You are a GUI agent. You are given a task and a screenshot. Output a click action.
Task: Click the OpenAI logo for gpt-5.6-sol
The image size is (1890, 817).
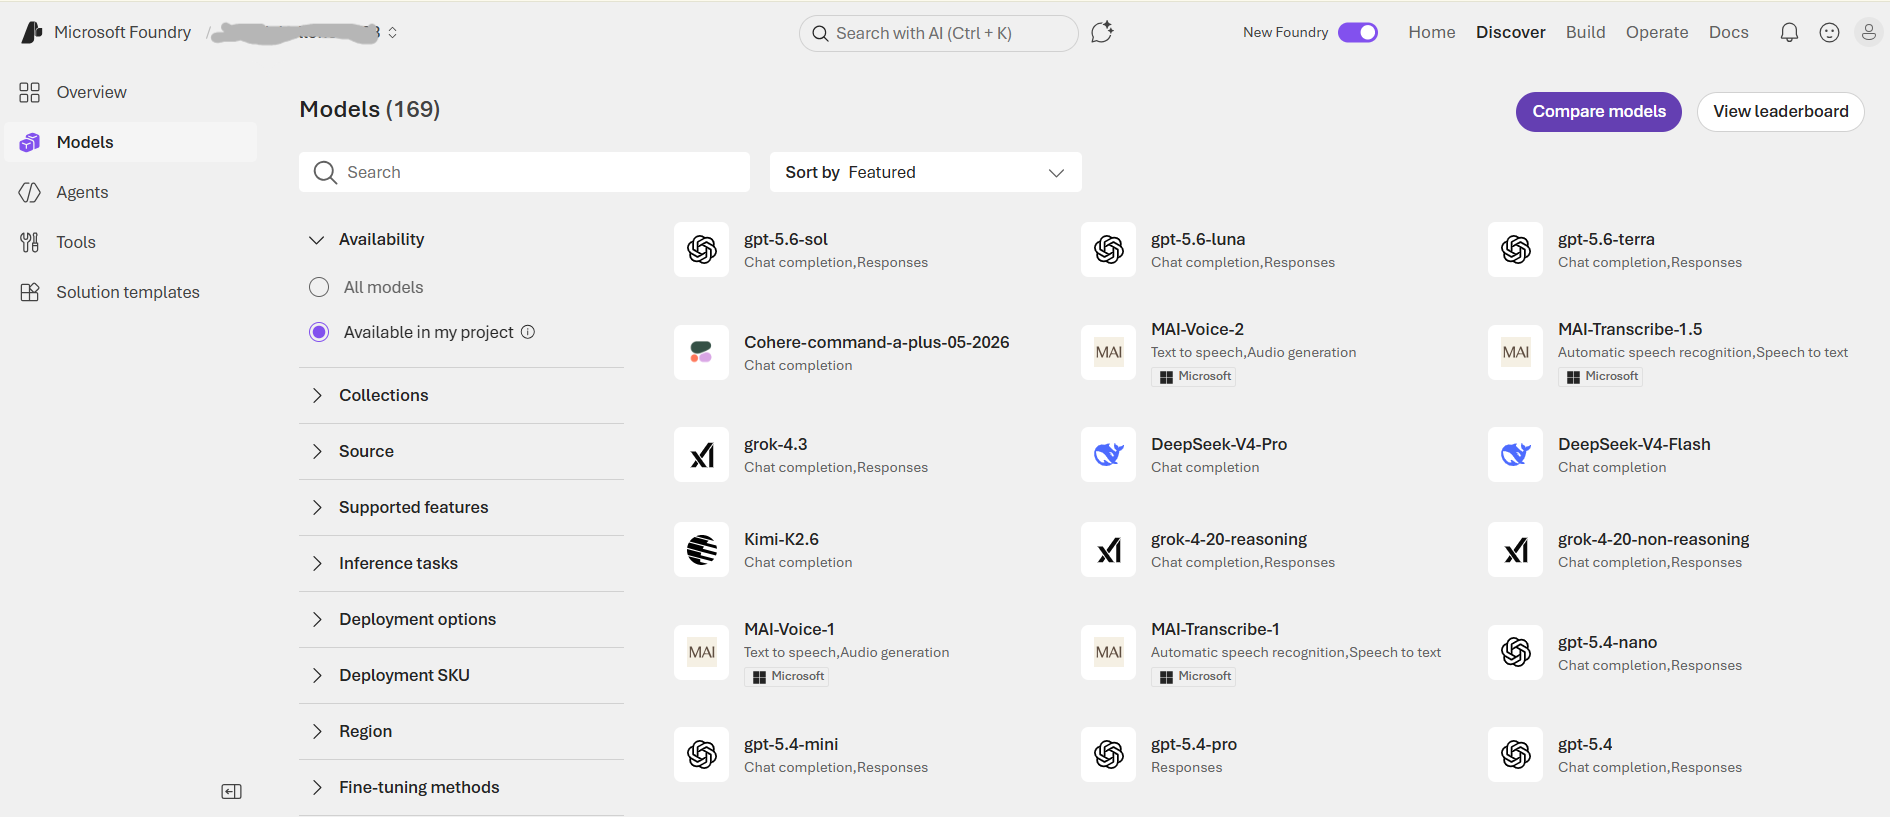(x=701, y=249)
